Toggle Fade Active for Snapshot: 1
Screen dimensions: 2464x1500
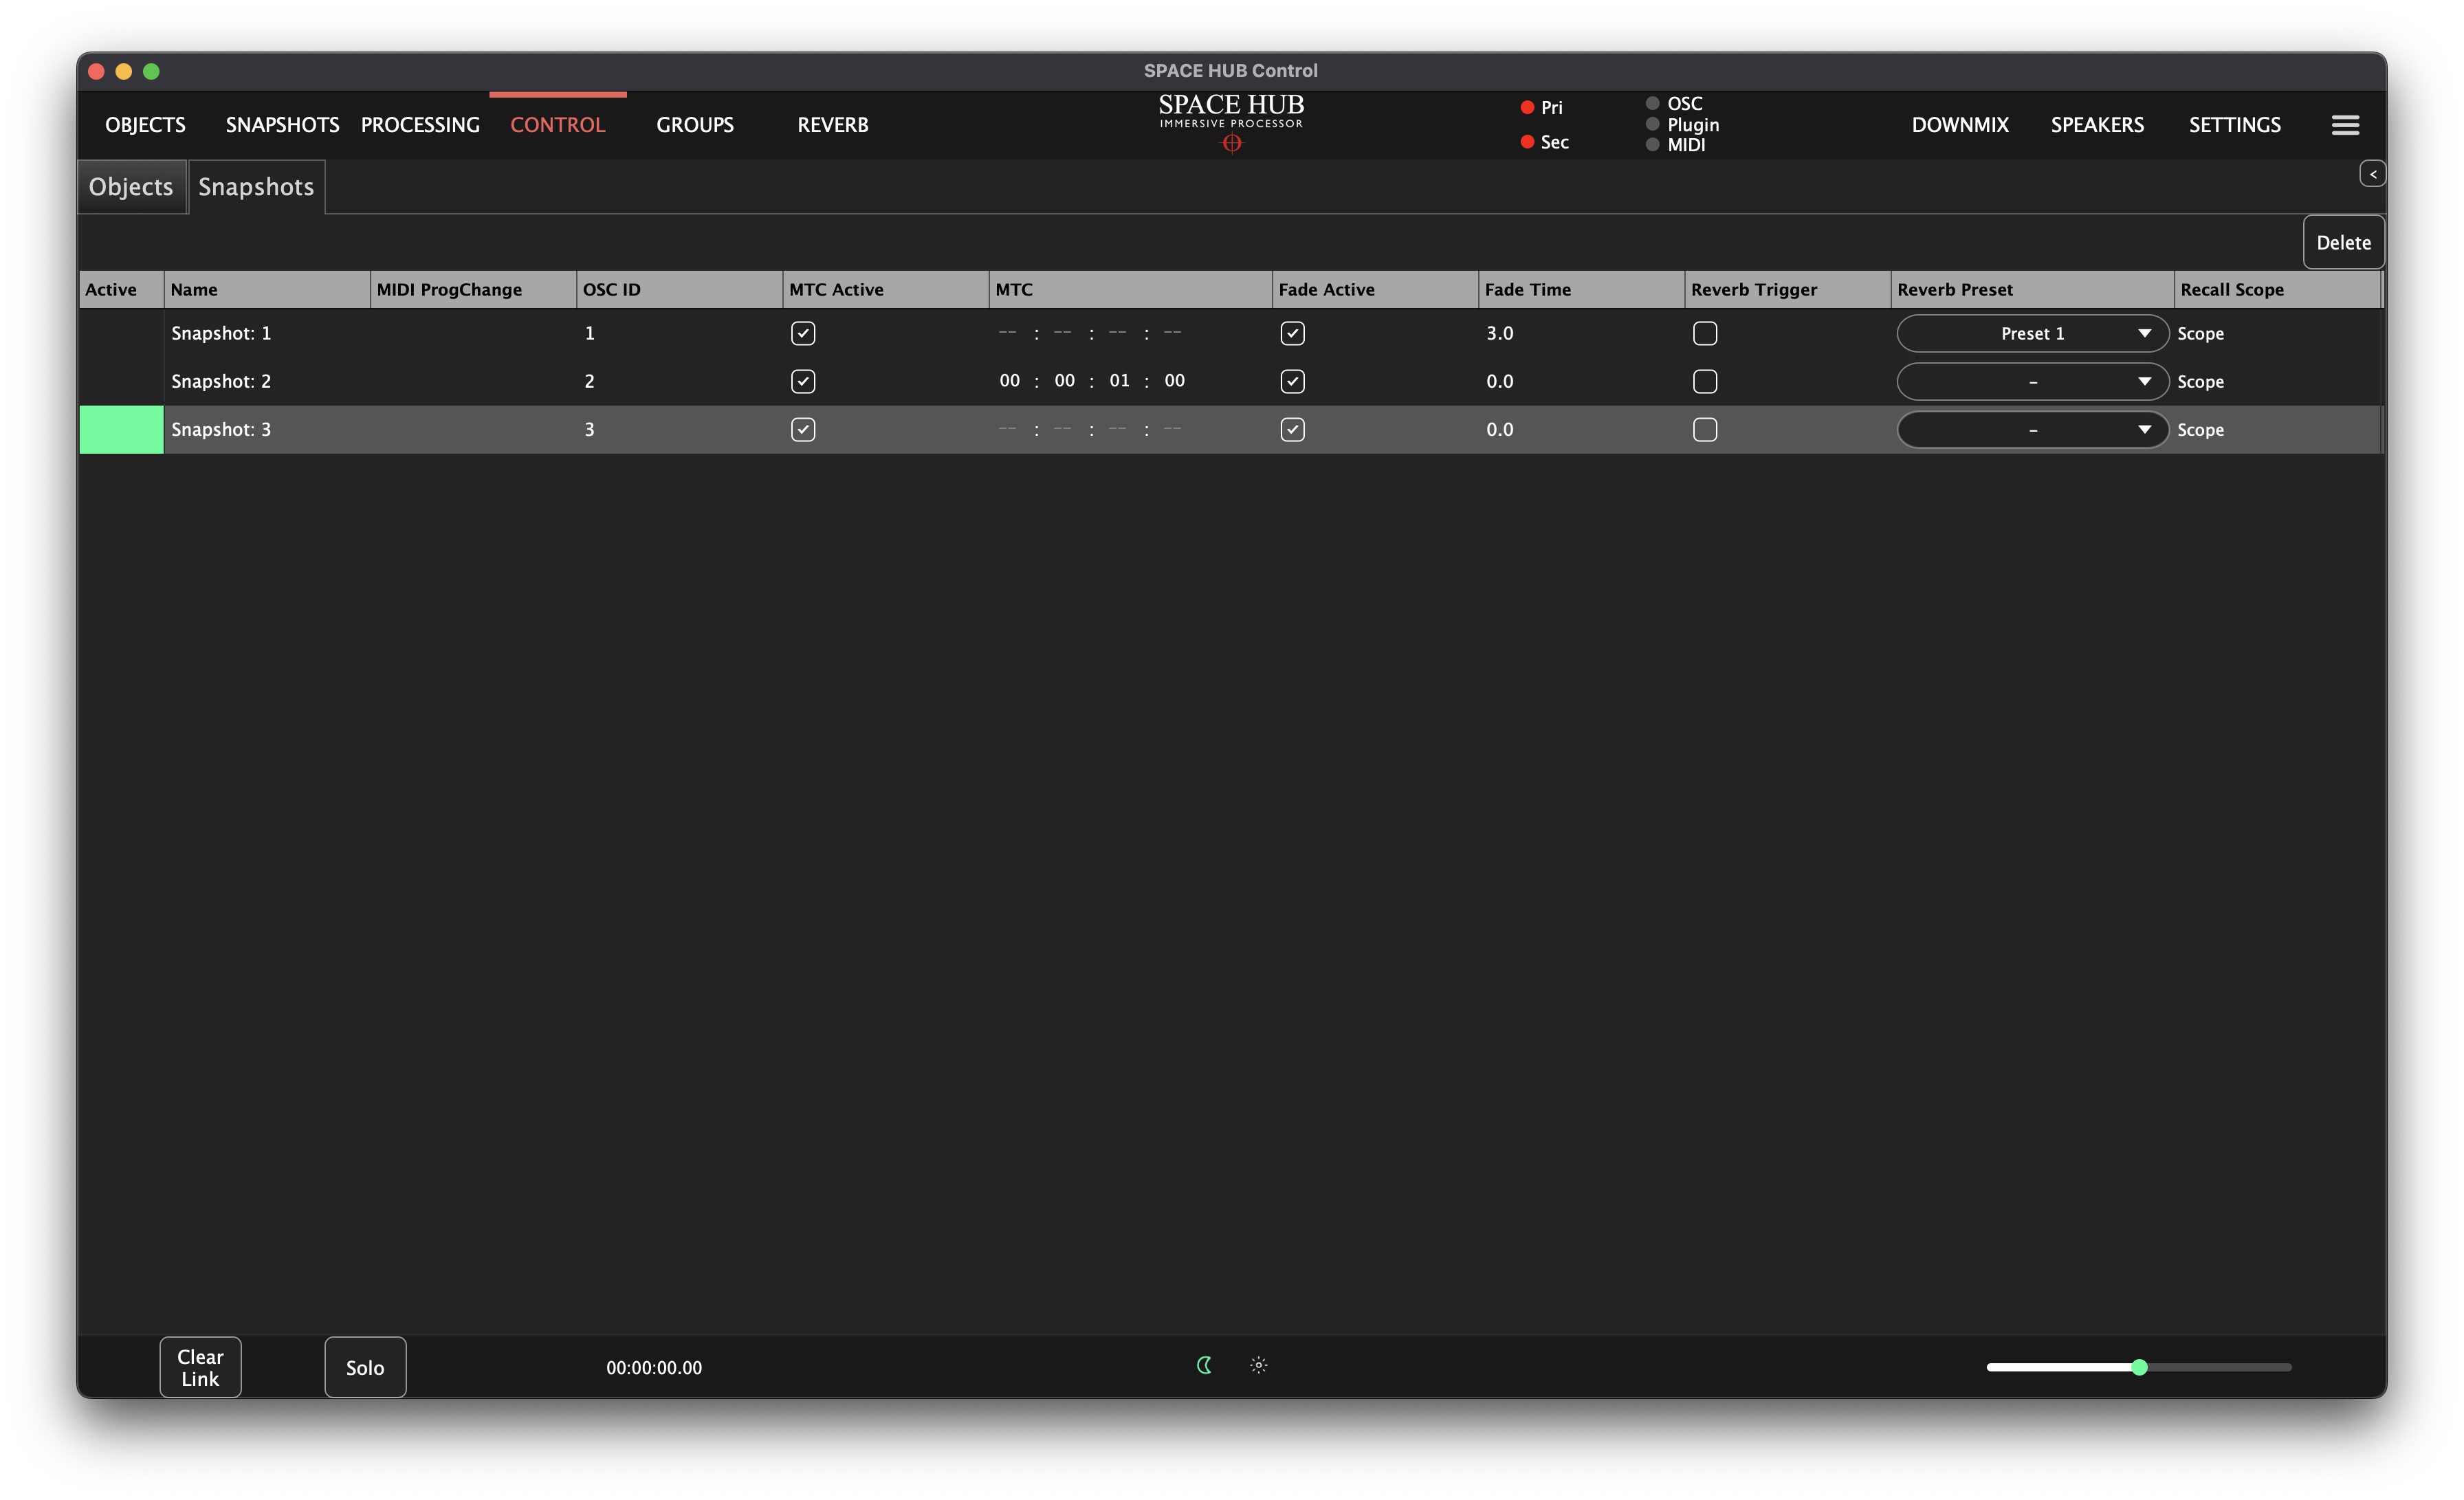coord(1292,333)
